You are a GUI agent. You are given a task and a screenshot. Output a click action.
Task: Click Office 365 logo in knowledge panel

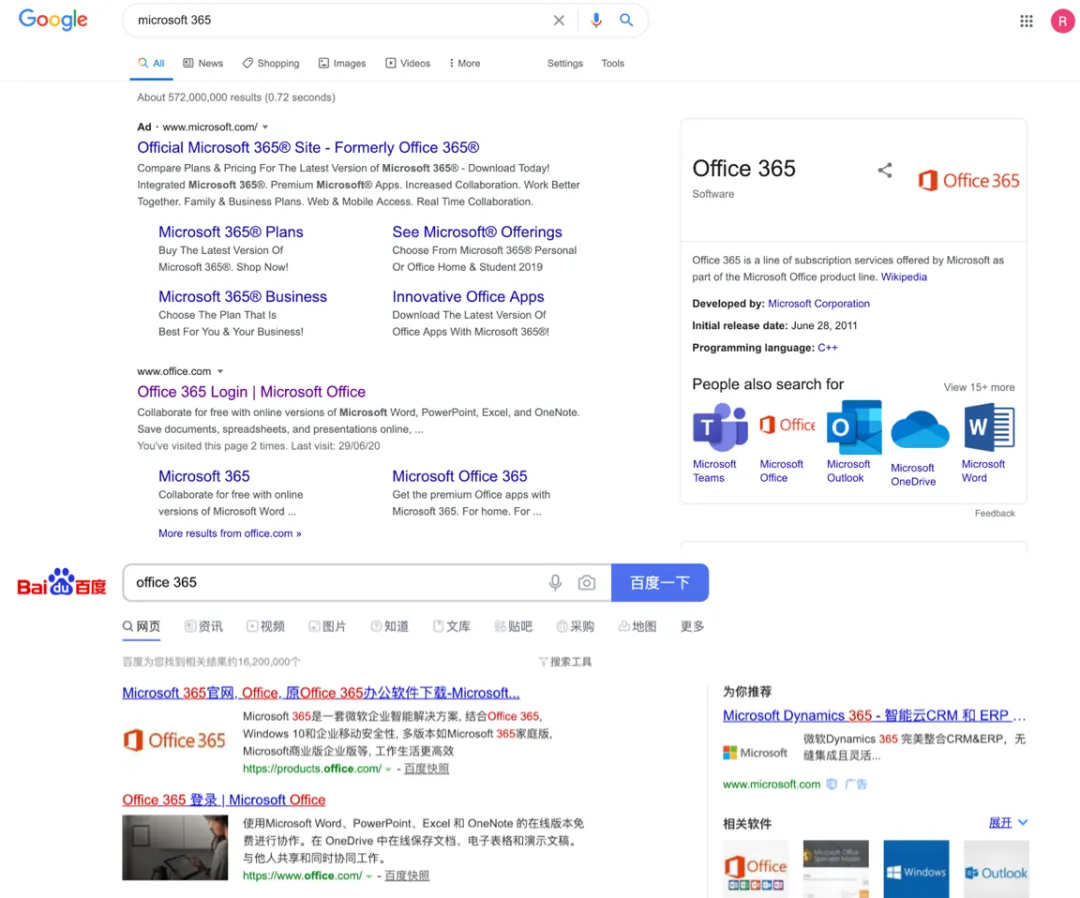[968, 180]
